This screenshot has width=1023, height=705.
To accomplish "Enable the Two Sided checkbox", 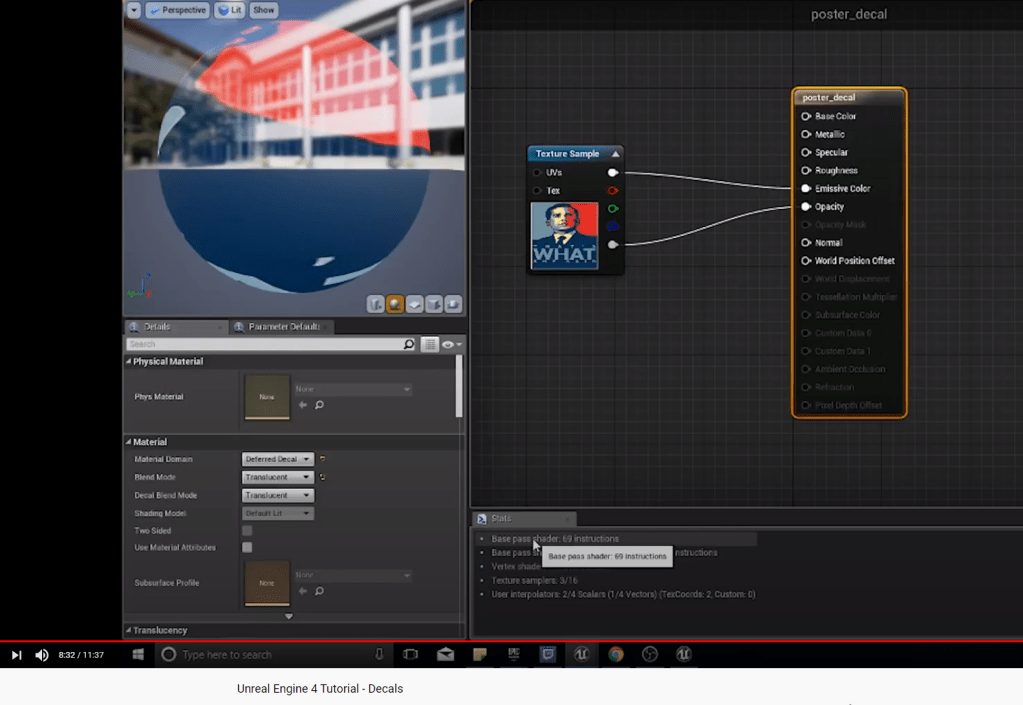I will 247,531.
